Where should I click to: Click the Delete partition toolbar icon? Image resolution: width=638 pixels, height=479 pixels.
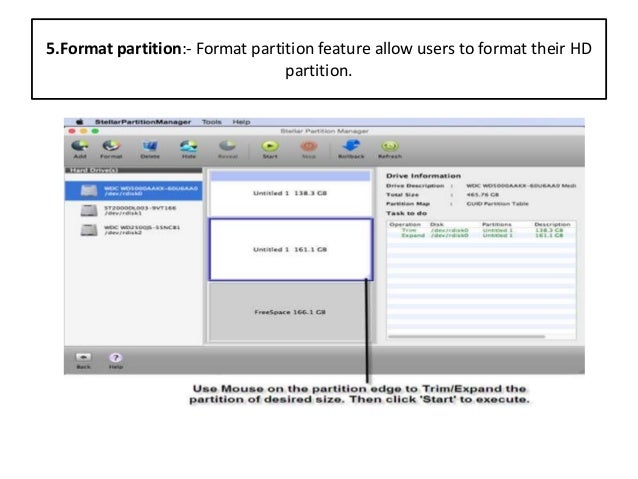point(150,149)
